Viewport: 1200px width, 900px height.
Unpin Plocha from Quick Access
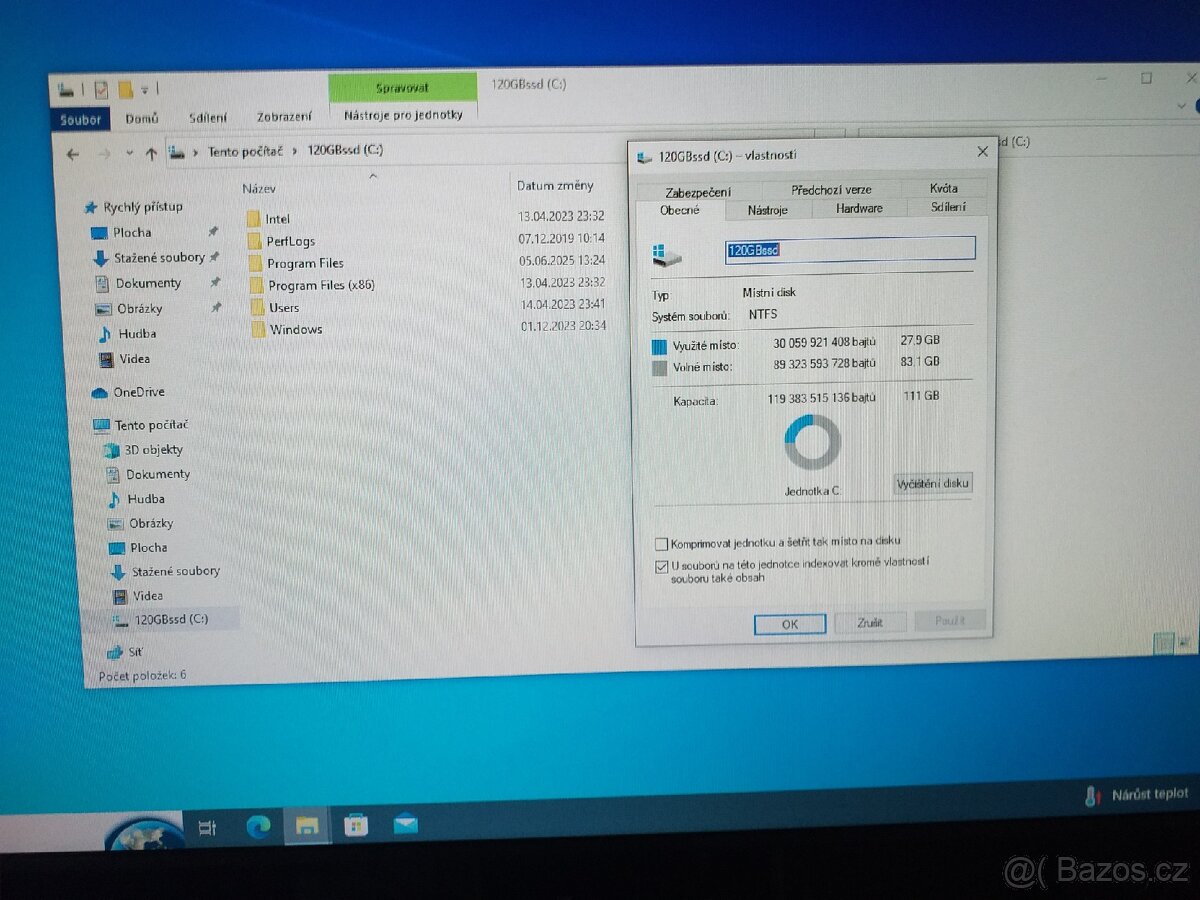pyautogui.click(x=213, y=230)
